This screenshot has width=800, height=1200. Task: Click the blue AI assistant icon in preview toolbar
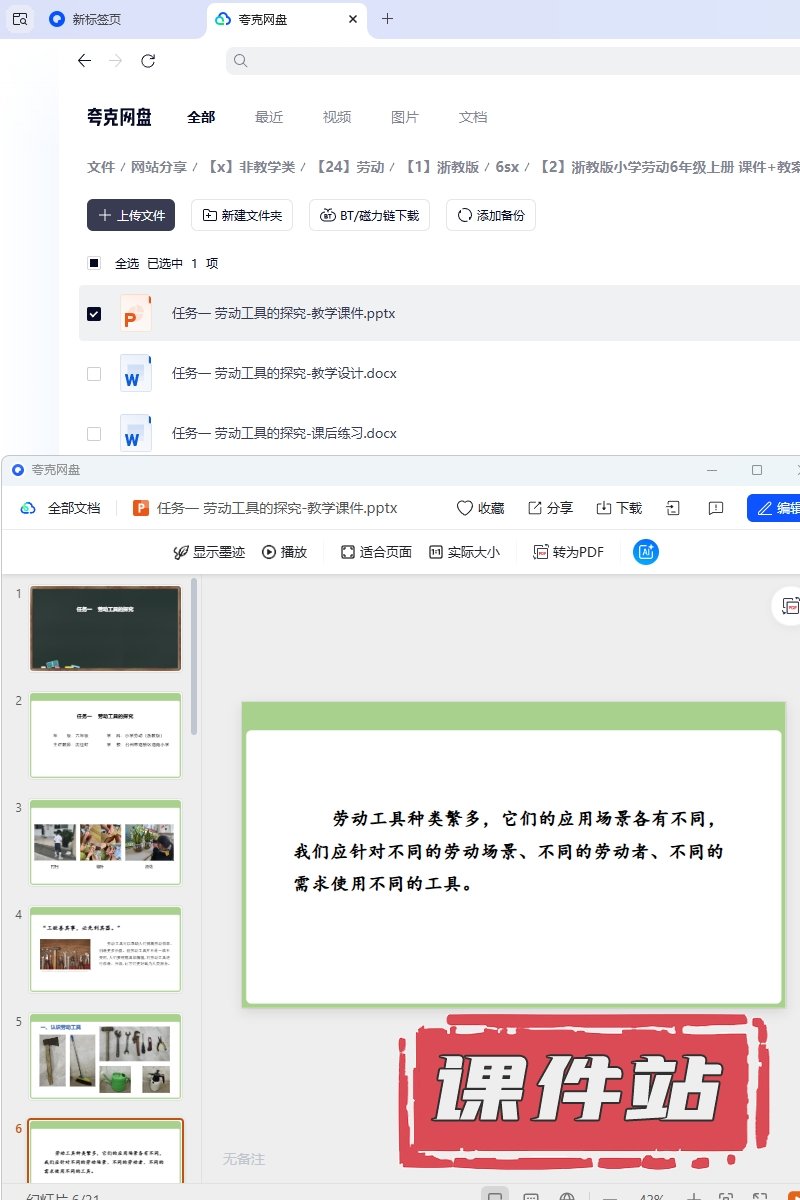[x=646, y=552]
